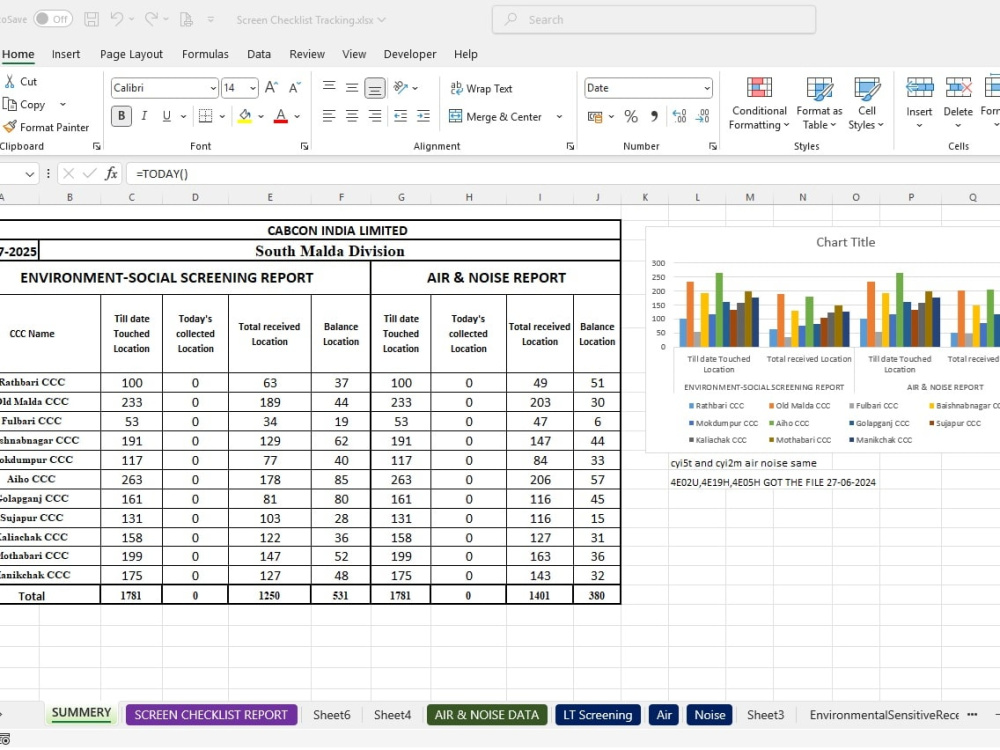This screenshot has width=1000, height=750.
Task: Click the Increase Indent icon
Action: pos(423,116)
